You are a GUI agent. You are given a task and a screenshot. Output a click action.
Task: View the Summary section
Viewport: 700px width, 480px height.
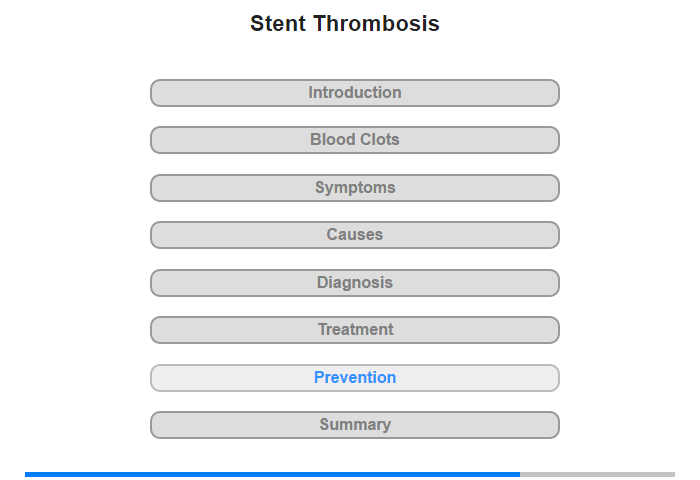(x=354, y=425)
